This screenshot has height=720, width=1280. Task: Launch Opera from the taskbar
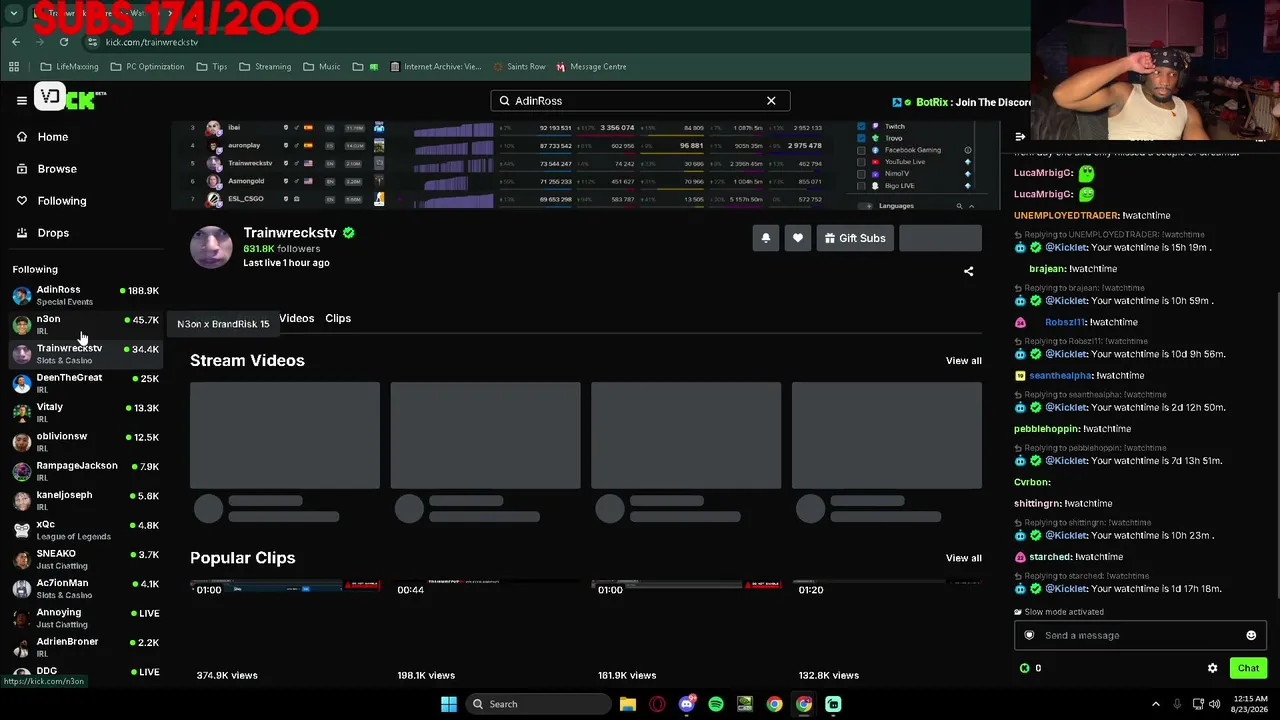(657, 704)
